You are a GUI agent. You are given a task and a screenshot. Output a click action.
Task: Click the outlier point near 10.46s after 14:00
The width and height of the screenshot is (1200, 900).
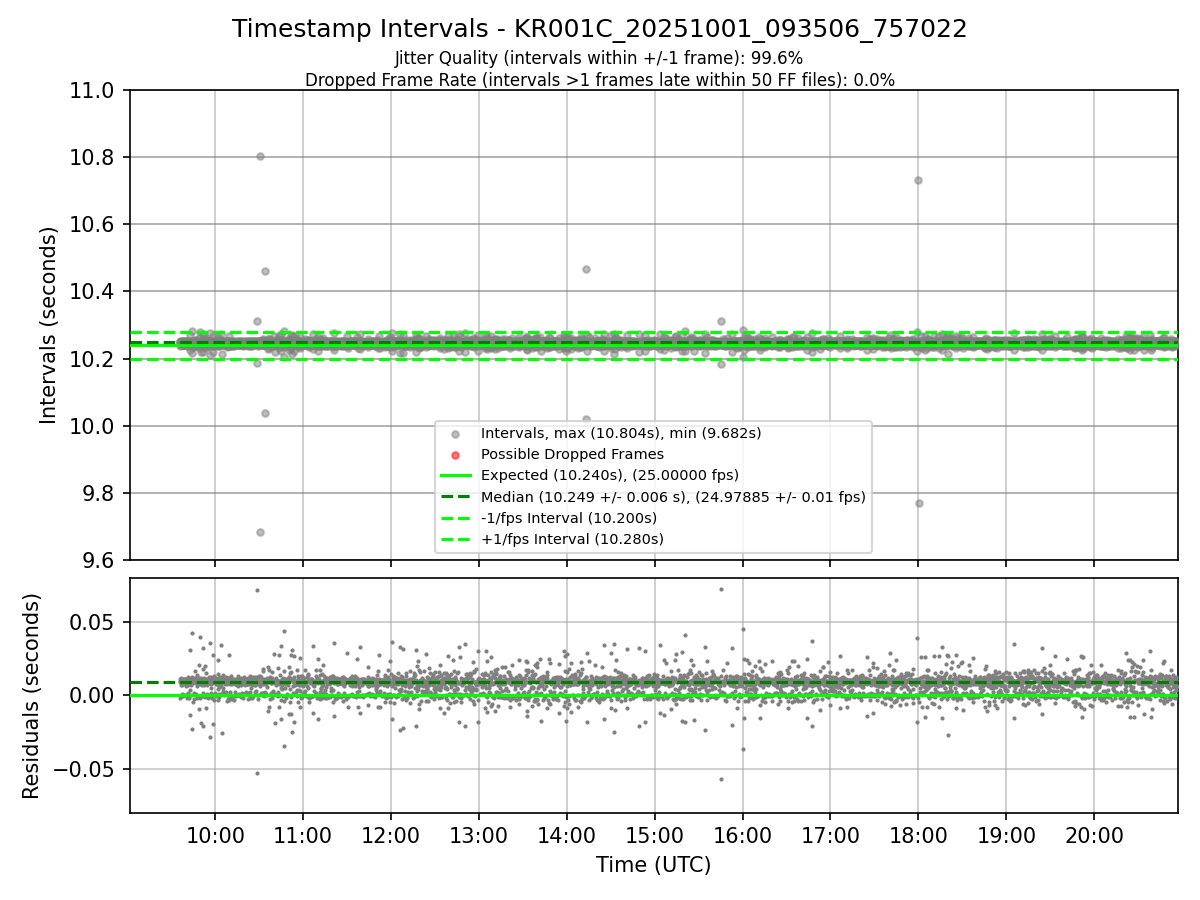[586, 269]
